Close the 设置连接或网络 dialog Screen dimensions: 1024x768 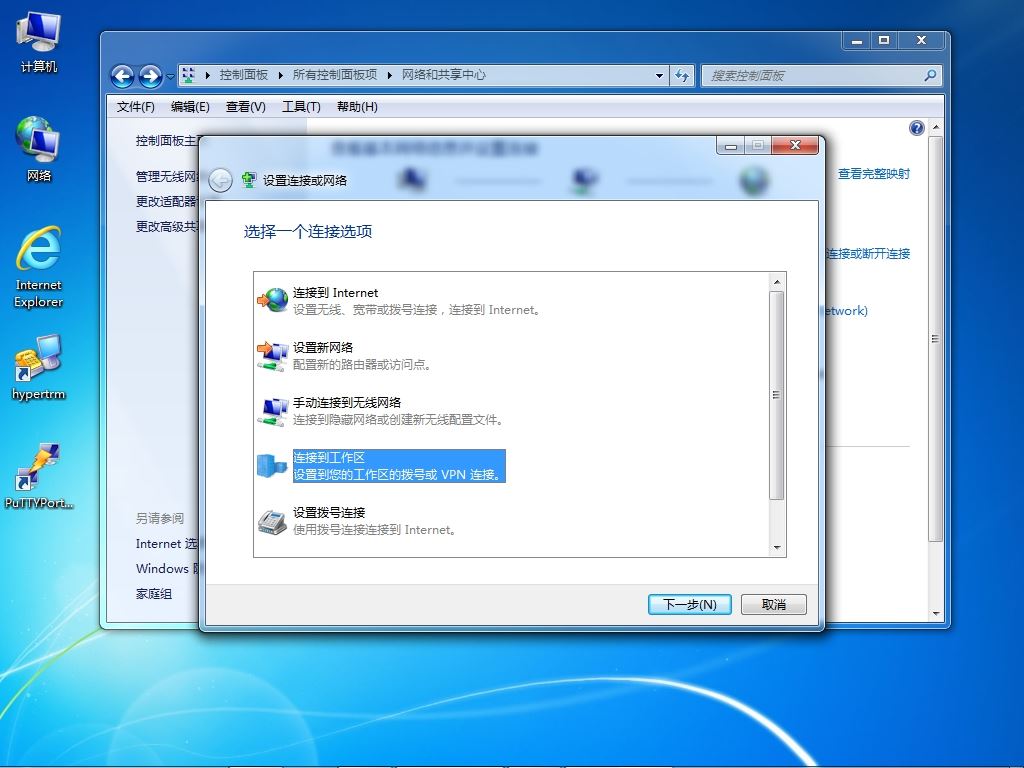tap(795, 145)
